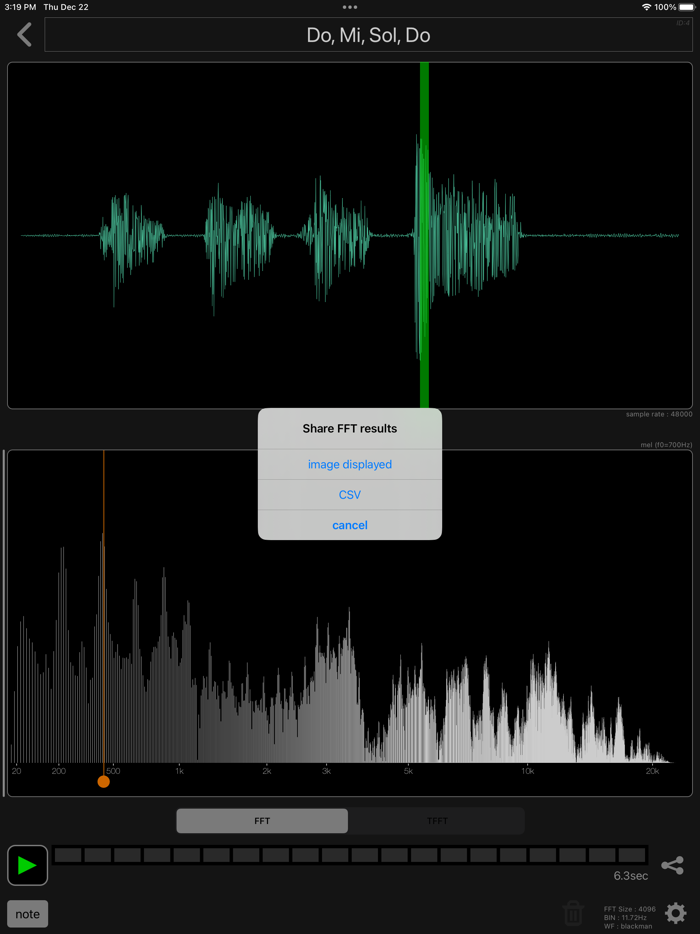Seek using the playback progress bar

click(x=350, y=855)
